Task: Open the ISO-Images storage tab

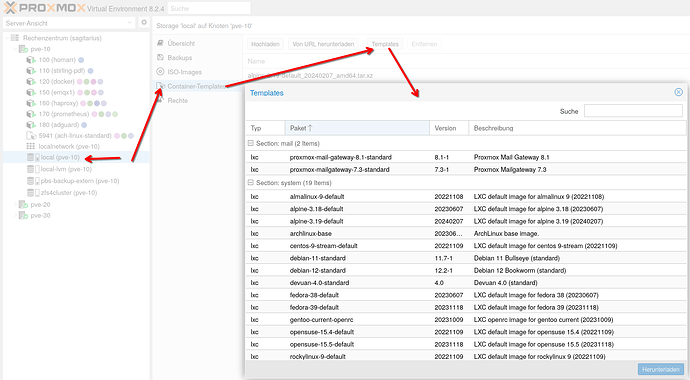Action: coord(197,72)
